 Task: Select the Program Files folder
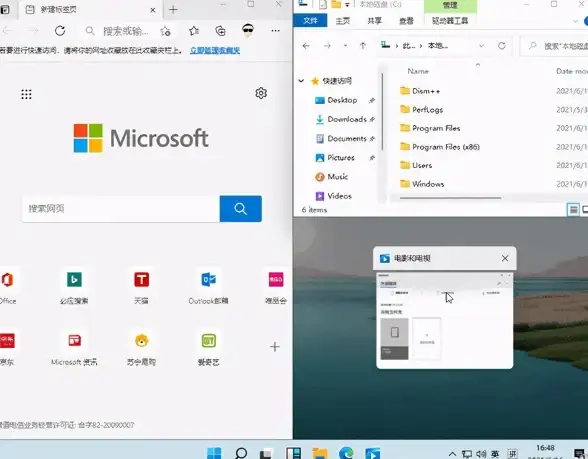point(436,128)
